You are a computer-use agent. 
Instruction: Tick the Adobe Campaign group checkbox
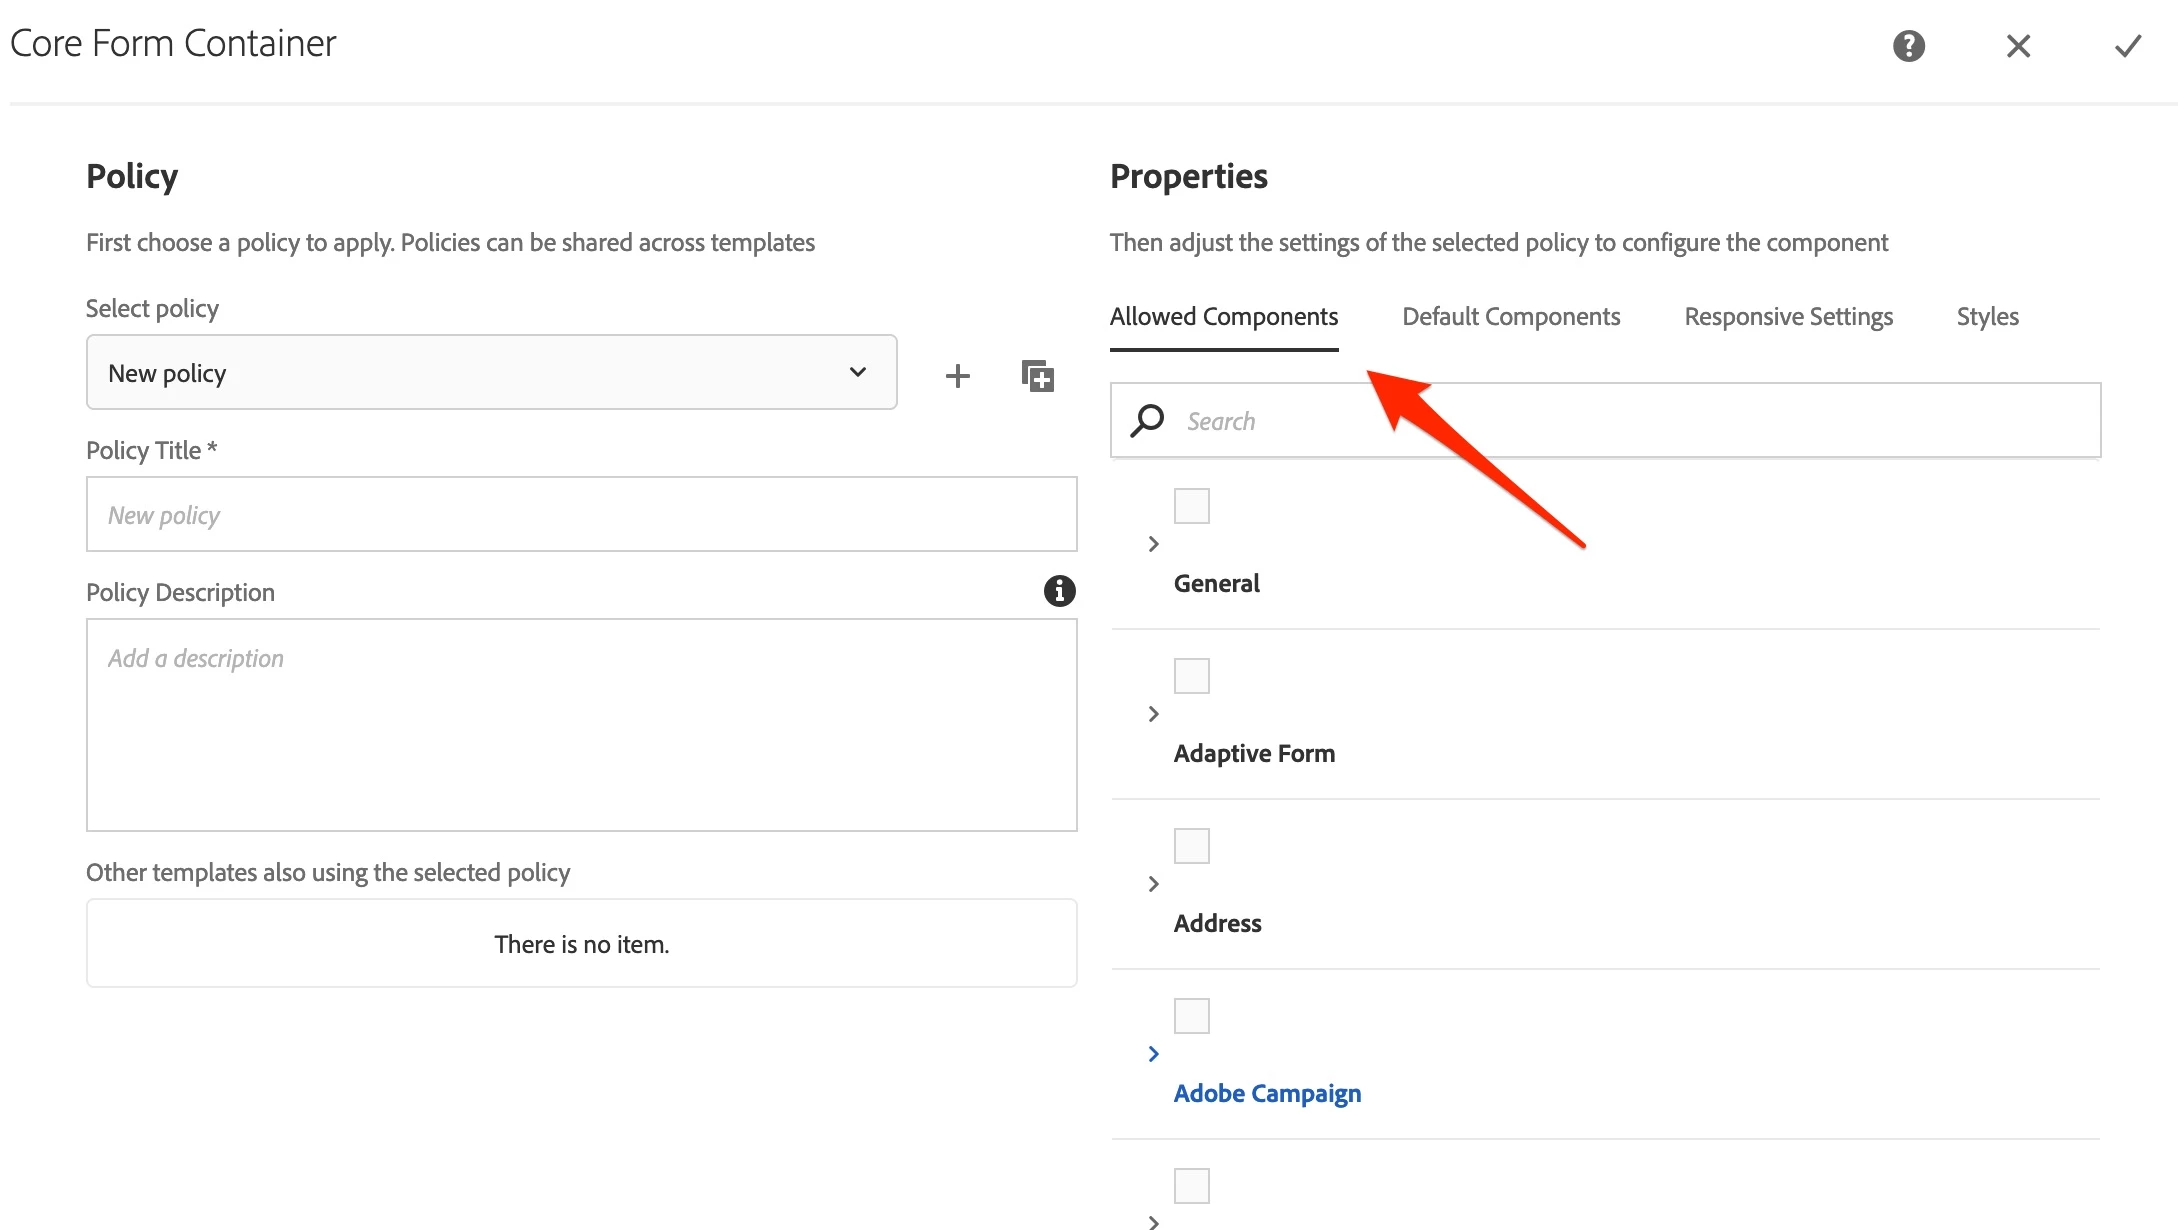[1191, 1016]
